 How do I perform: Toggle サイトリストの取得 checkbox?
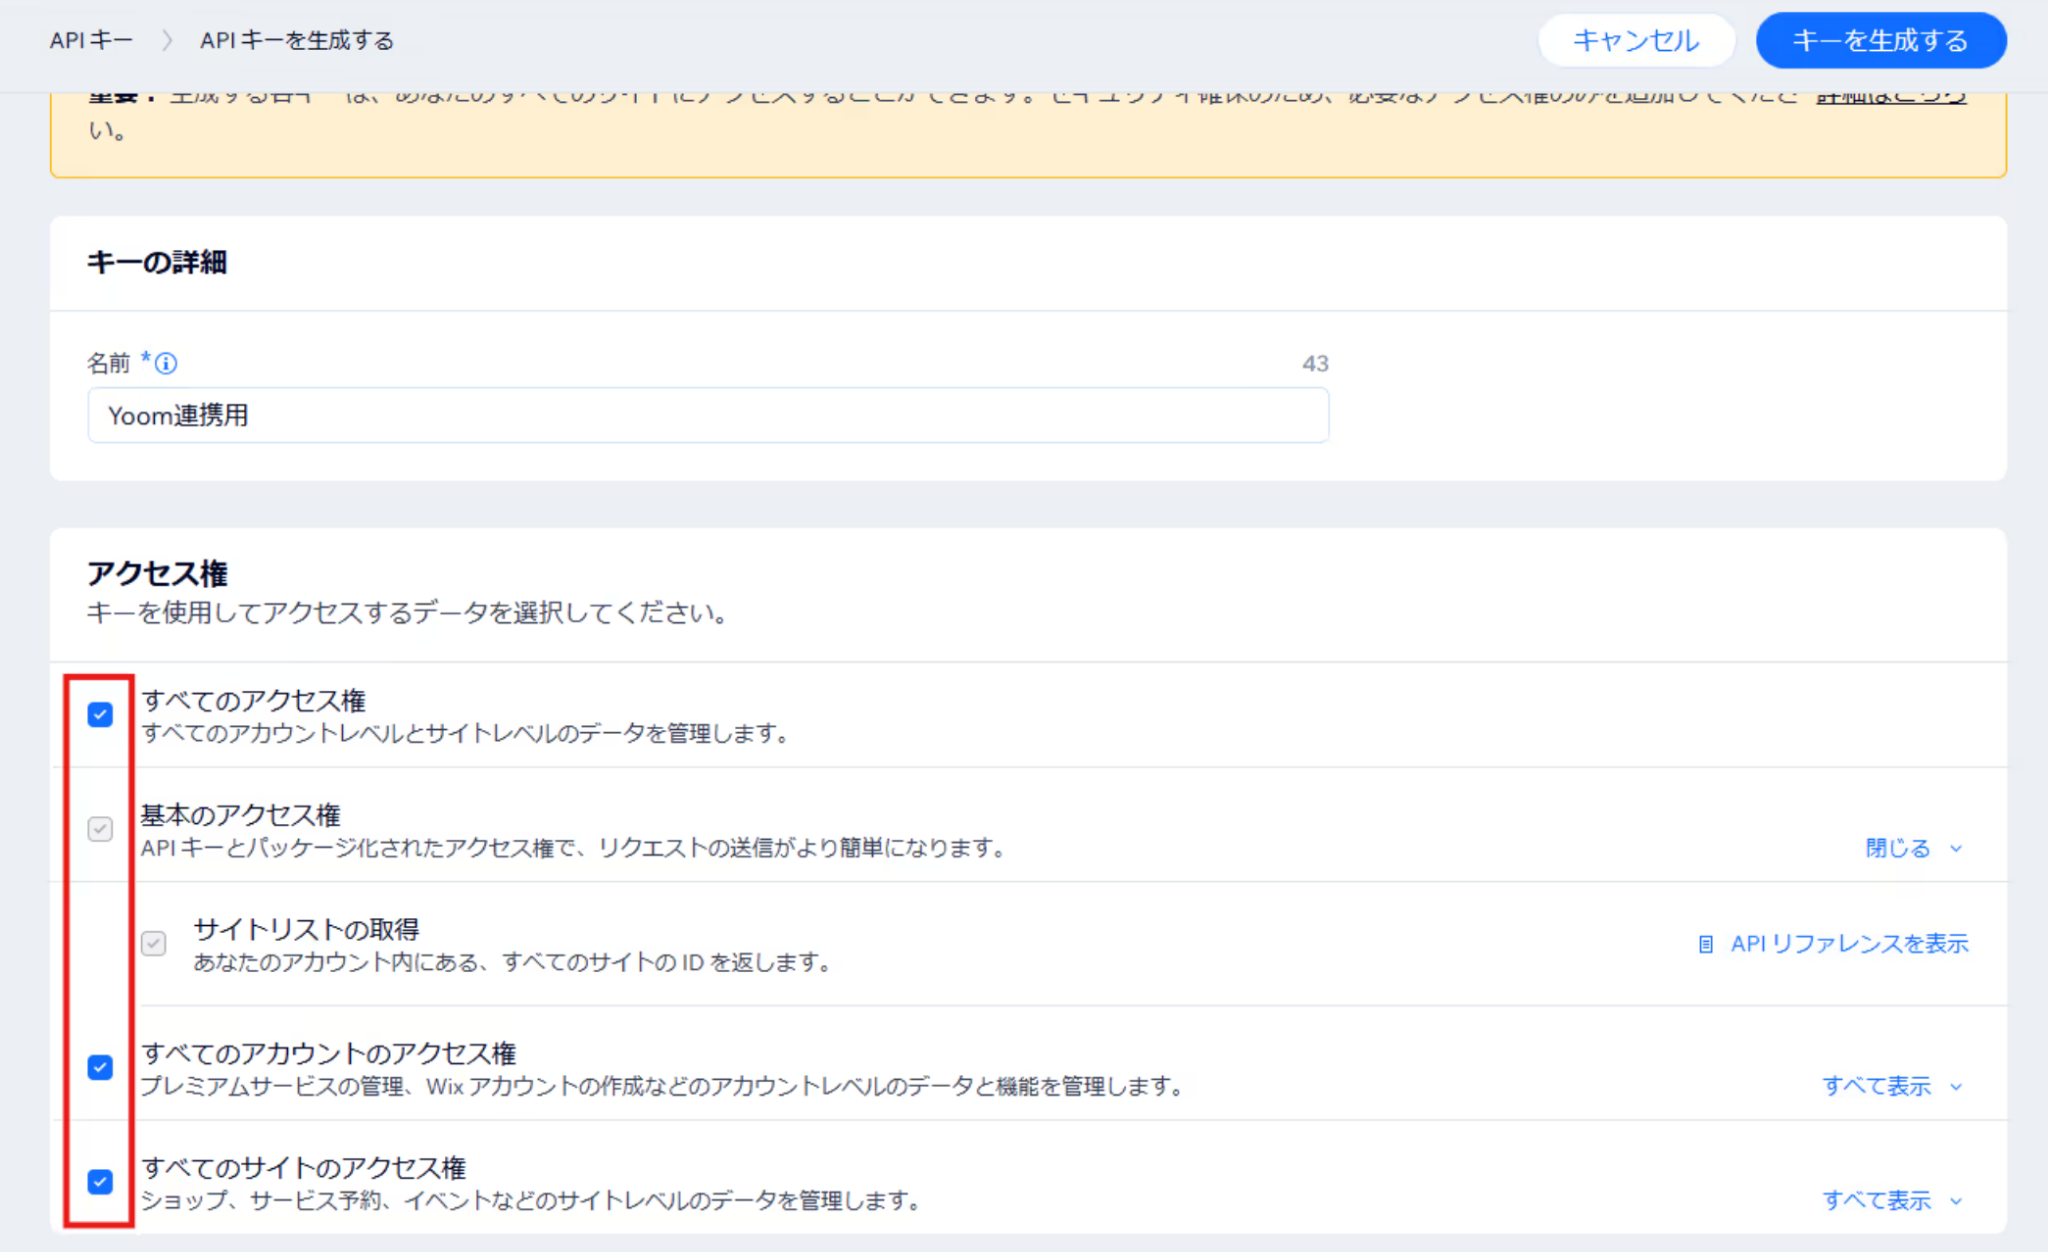point(153,943)
